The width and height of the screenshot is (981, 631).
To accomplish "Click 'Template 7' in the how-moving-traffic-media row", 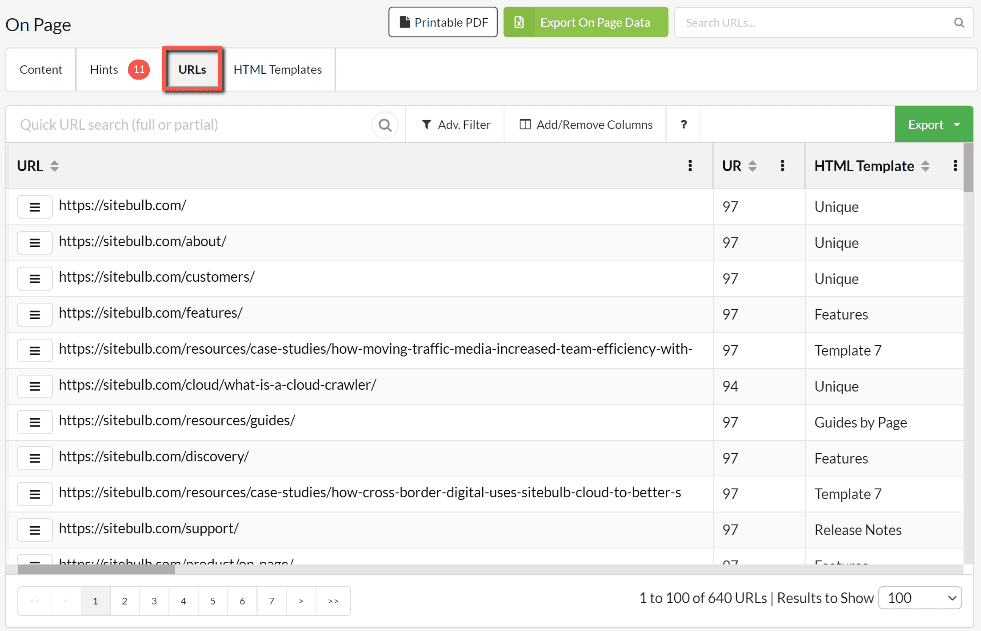I will point(848,351).
